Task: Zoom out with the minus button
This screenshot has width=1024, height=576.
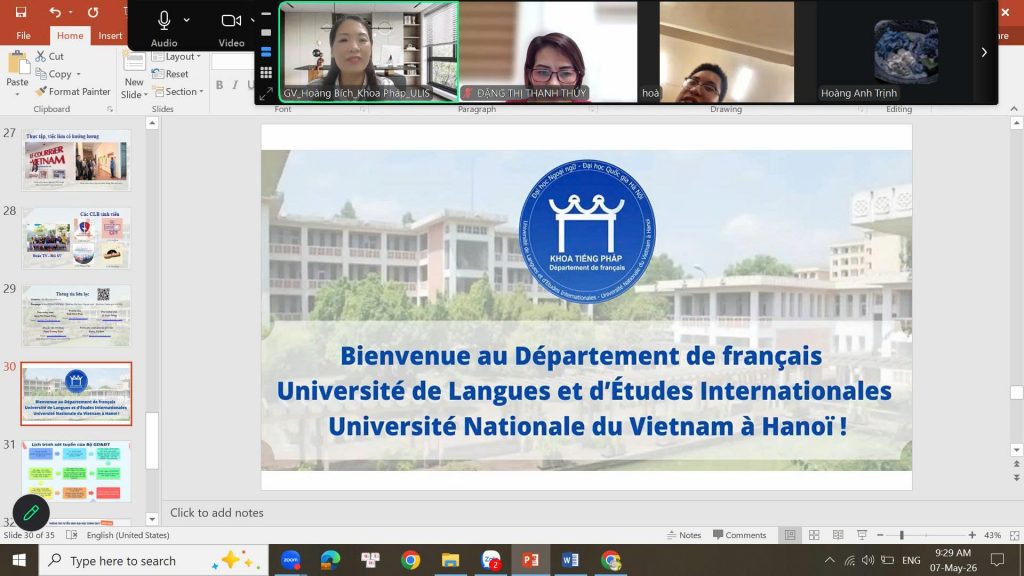Action: coord(880,535)
